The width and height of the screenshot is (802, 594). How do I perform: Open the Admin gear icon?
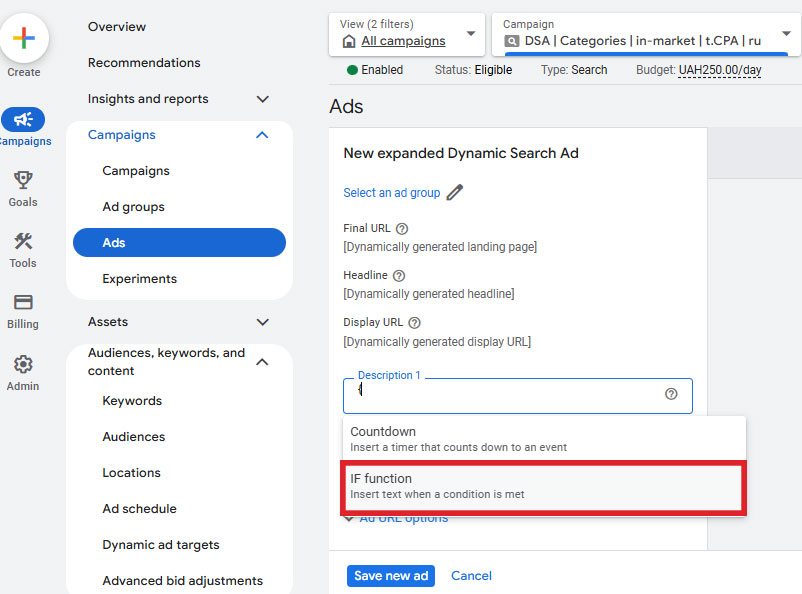(23, 365)
